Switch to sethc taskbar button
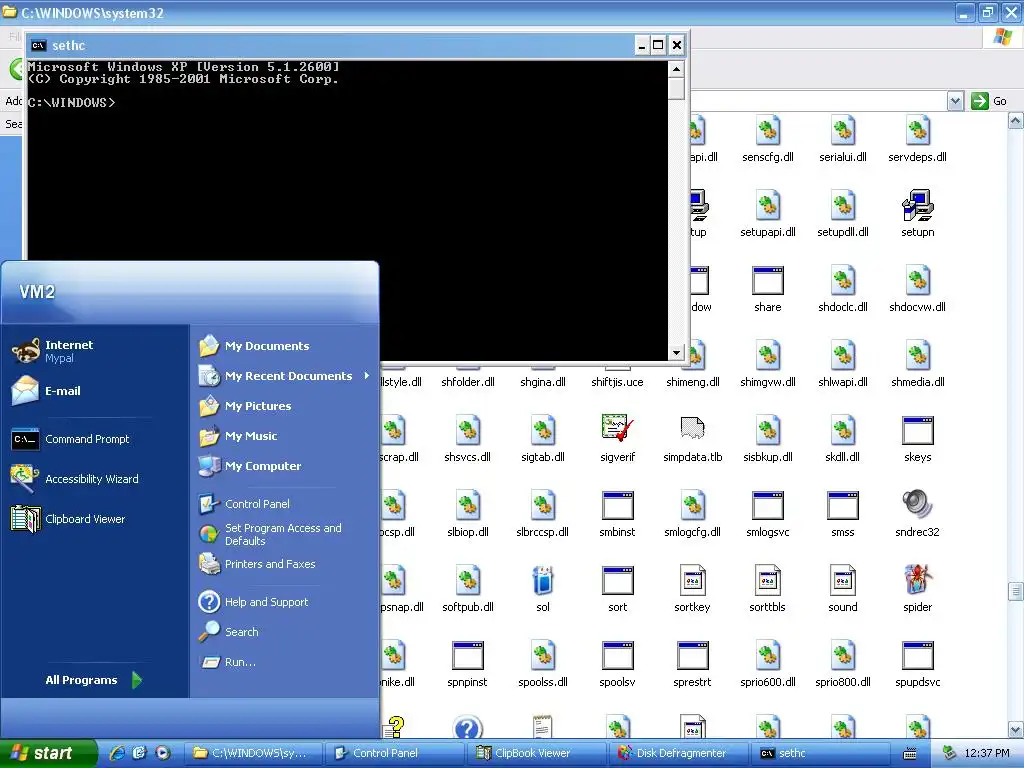The height and width of the screenshot is (768, 1024). (820, 753)
